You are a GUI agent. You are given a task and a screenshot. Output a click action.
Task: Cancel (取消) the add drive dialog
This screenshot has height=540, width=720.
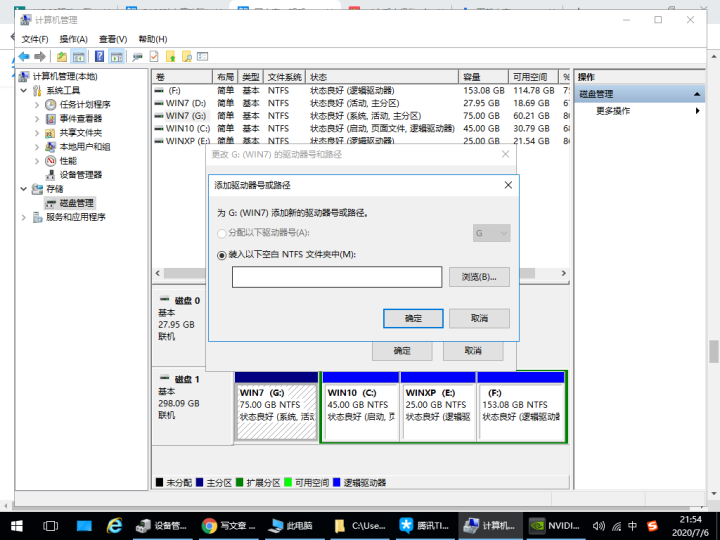[479, 318]
